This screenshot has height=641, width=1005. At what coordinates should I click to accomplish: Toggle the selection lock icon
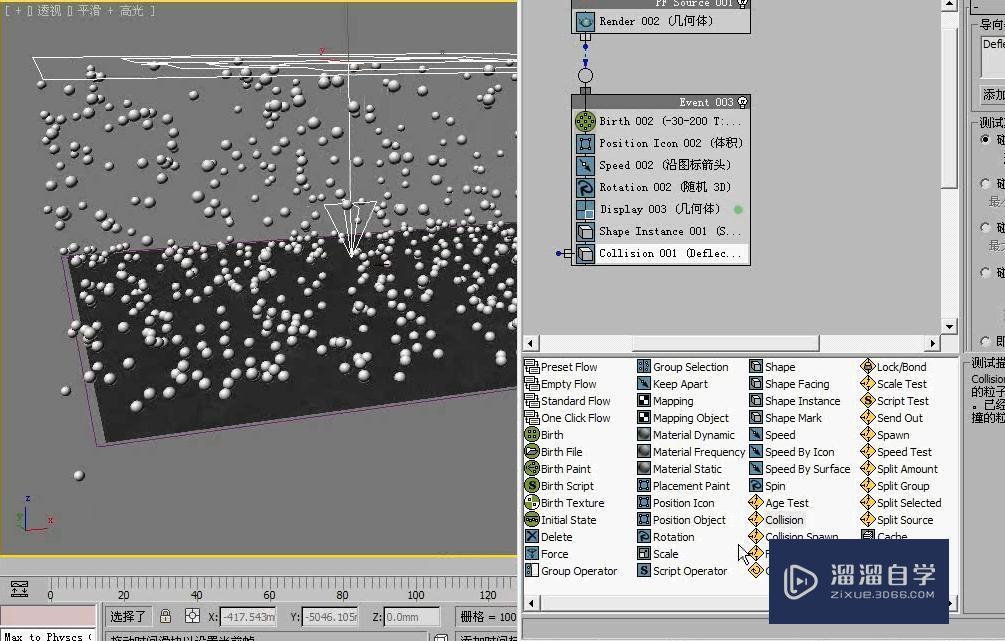(165, 617)
